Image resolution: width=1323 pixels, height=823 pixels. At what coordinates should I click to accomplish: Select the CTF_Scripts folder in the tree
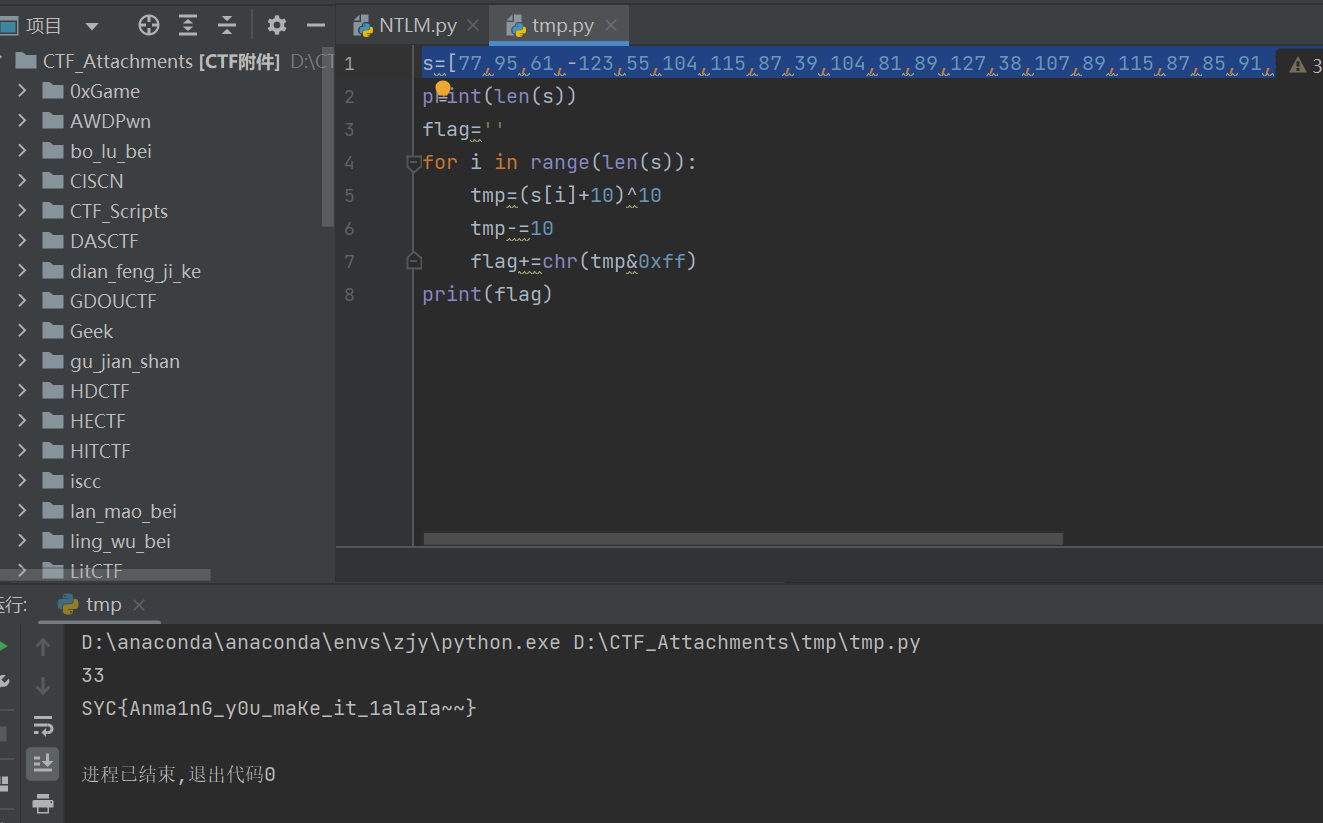[x=118, y=211]
